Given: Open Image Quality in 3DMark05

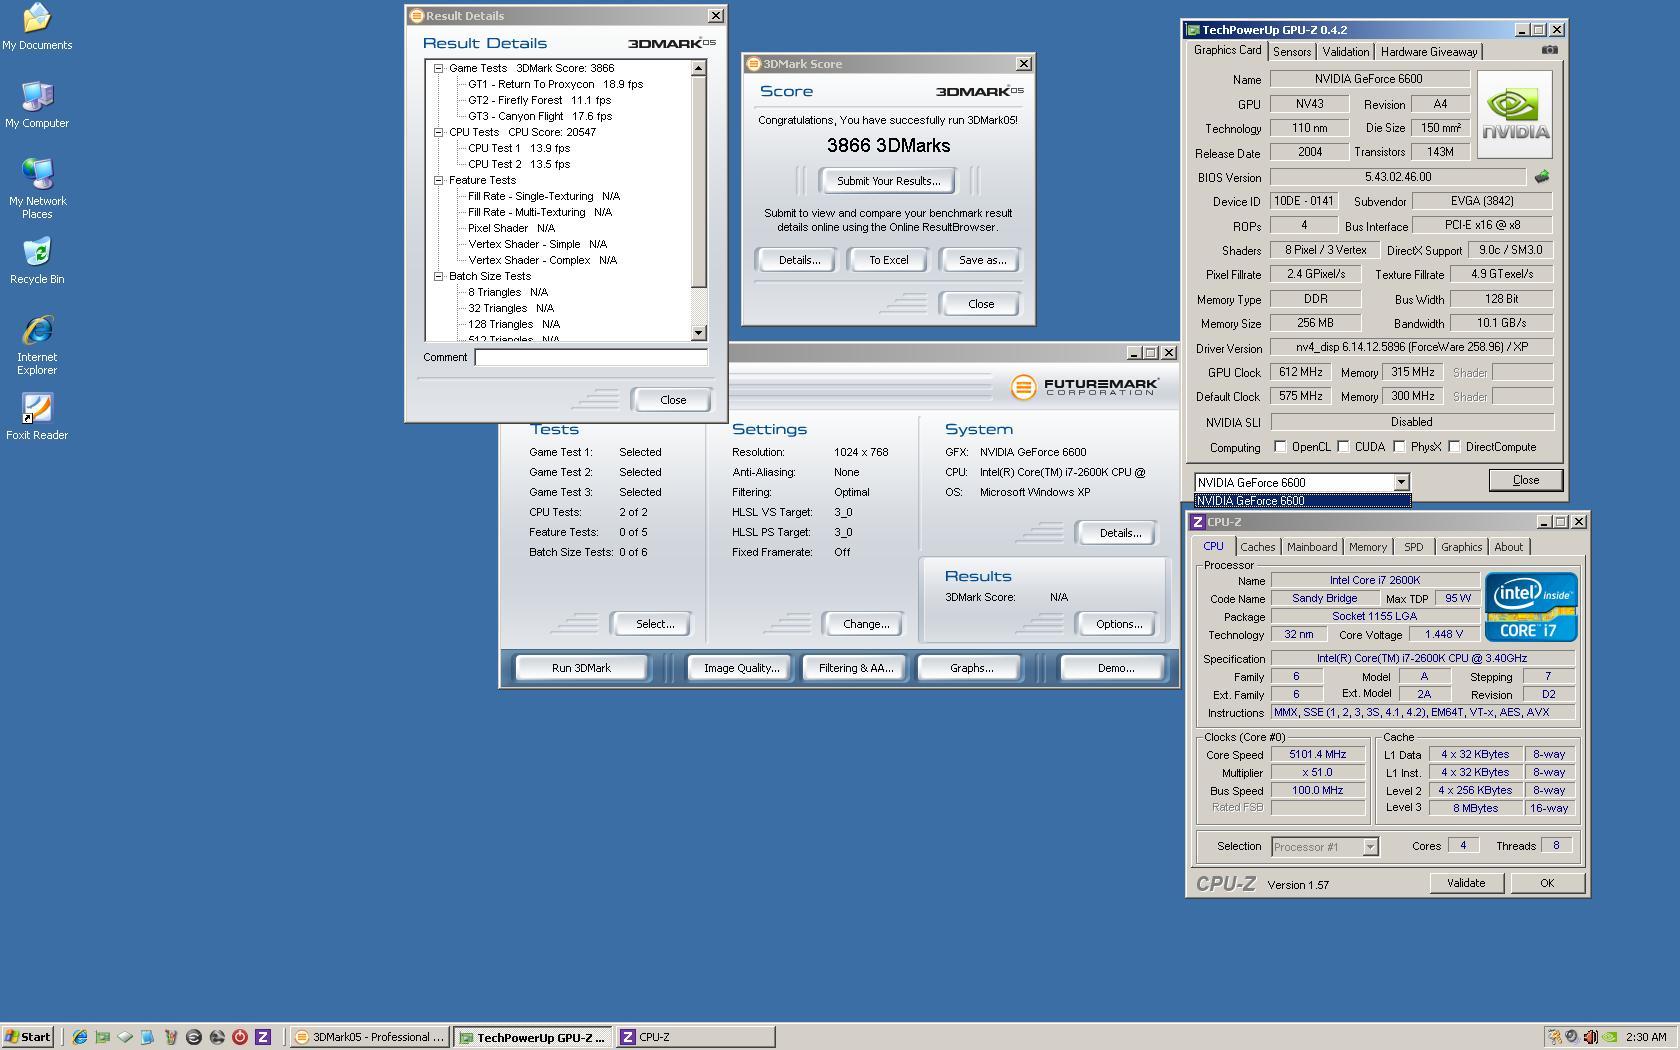Looking at the screenshot, I should click(x=741, y=668).
